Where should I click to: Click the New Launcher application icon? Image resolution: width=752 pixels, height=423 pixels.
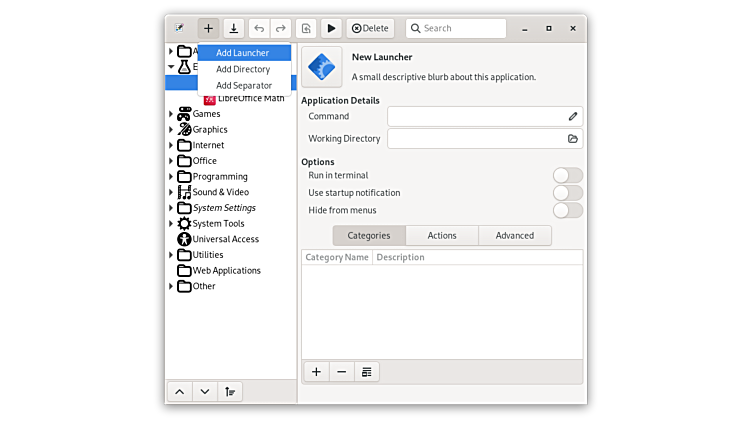pos(322,66)
